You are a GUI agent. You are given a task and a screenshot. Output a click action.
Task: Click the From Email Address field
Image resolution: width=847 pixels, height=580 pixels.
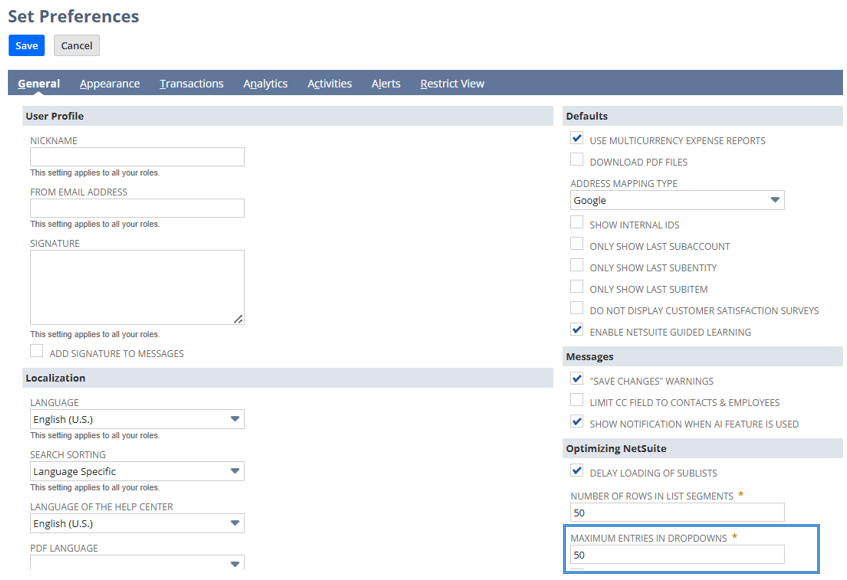pyautogui.click(x=137, y=208)
